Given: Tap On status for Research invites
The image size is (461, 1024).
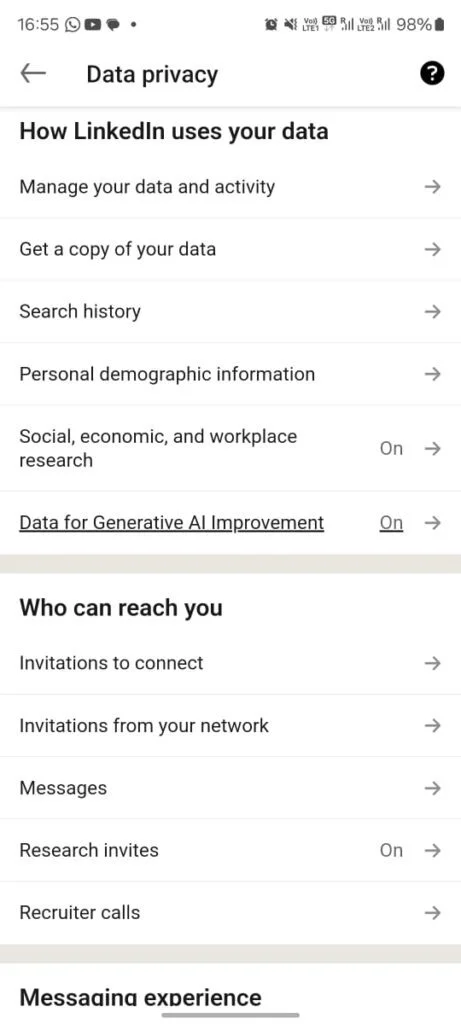Looking at the screenshot, I should pos(391,850).
